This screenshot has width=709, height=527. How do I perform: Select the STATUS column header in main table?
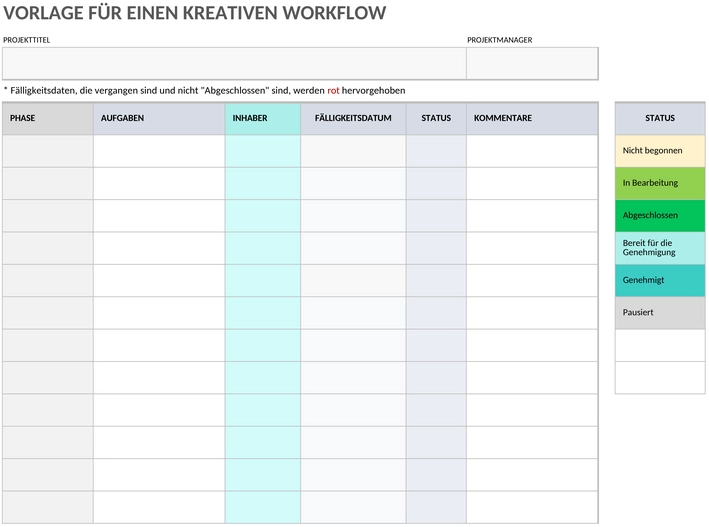pos(436,119)
